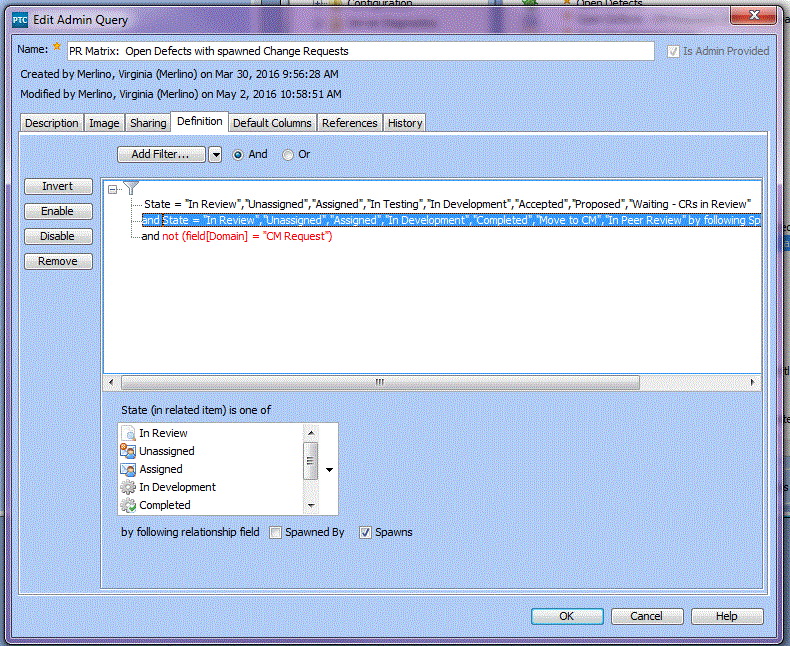
Task: Click the state list scroll up arrow
Action: pyautogui.click(x=311, y=433)
